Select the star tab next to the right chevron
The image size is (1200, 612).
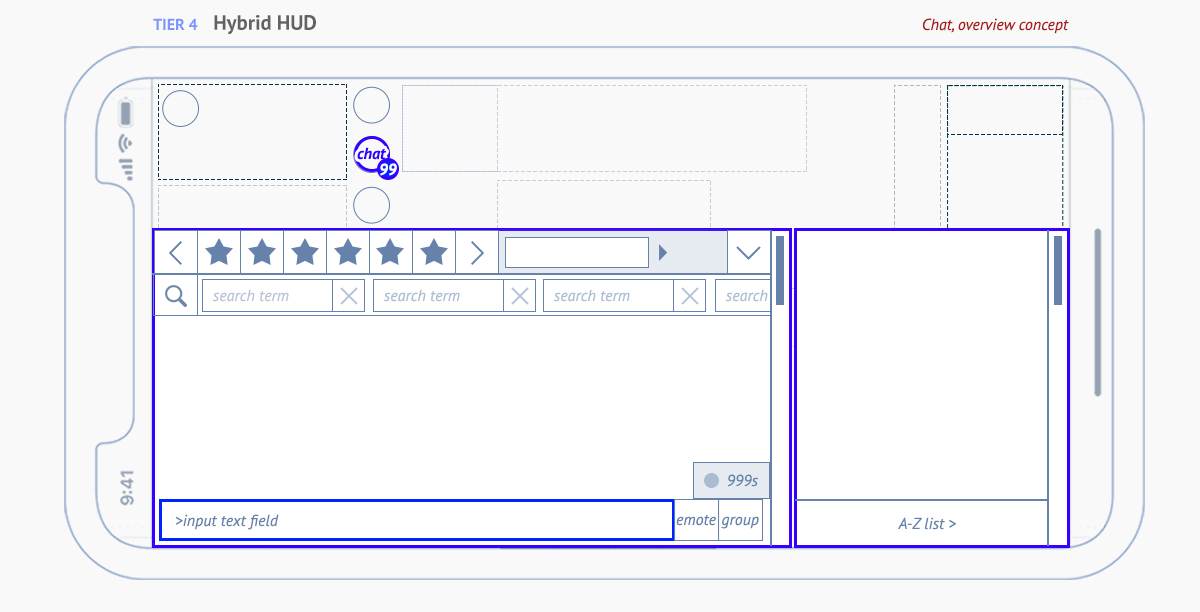[x=434, y=253]
